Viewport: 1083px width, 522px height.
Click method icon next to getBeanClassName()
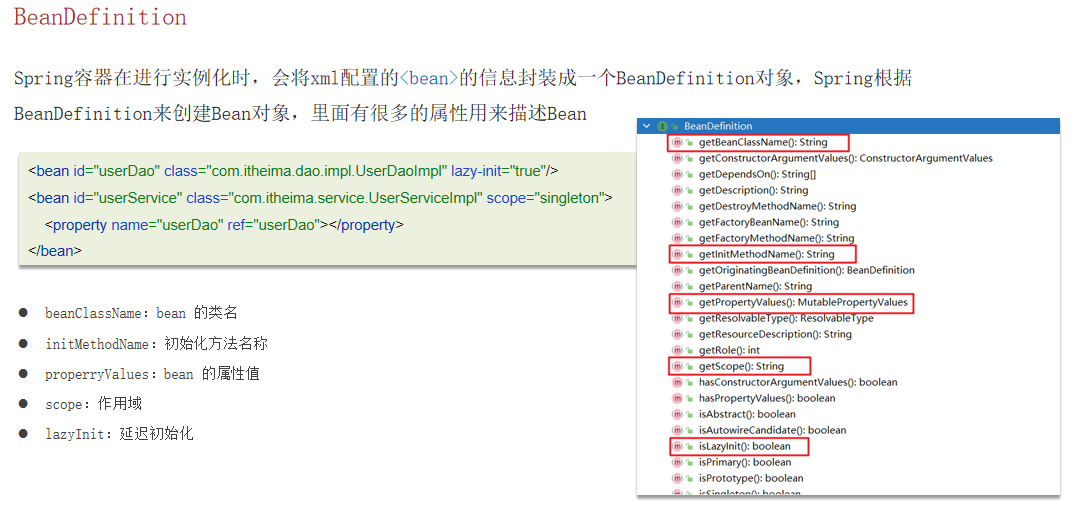[x=678, y=142]
